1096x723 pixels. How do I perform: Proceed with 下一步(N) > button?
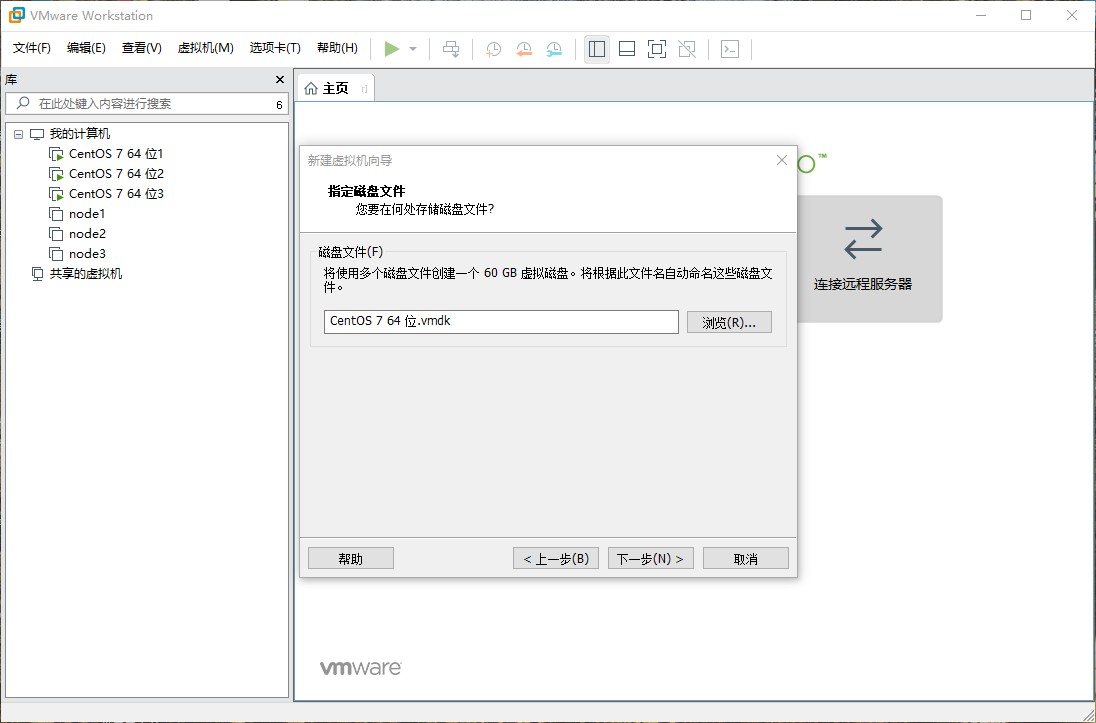click(x=650, y=559)
